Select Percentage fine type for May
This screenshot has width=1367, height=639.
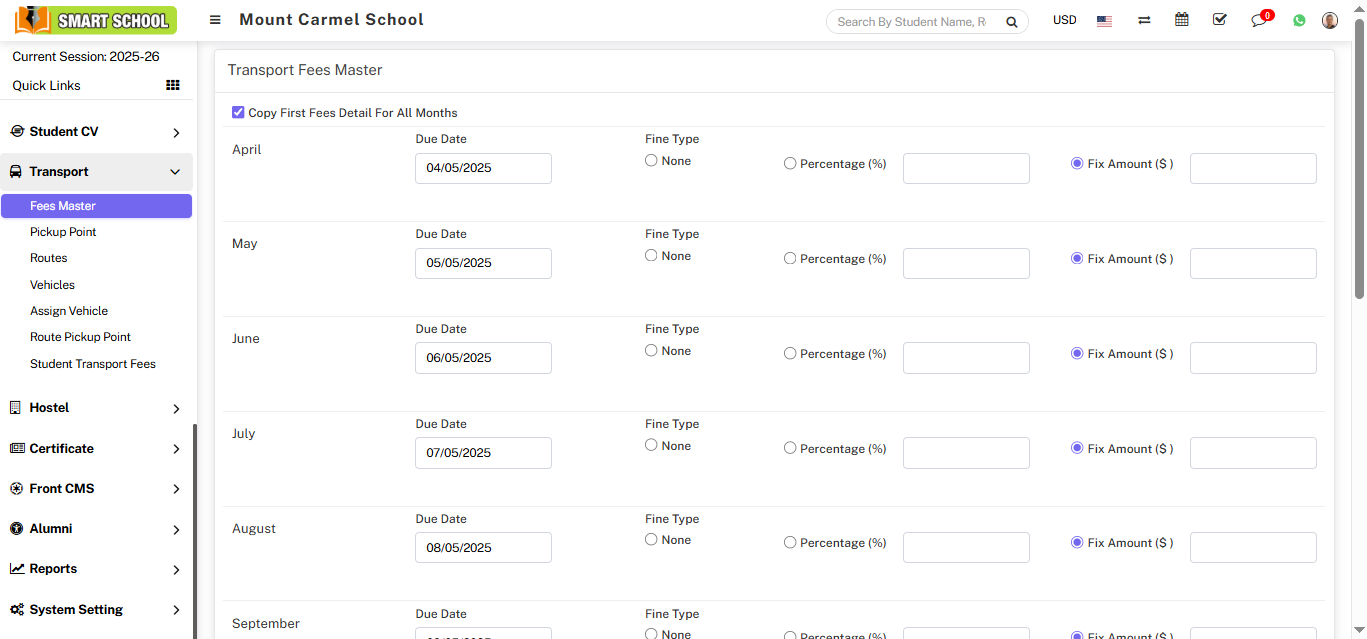click(x=790, y=259)
